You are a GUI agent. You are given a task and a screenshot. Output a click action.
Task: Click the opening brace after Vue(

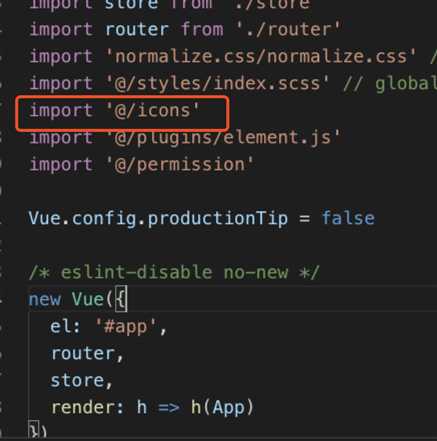click(121, 299)
